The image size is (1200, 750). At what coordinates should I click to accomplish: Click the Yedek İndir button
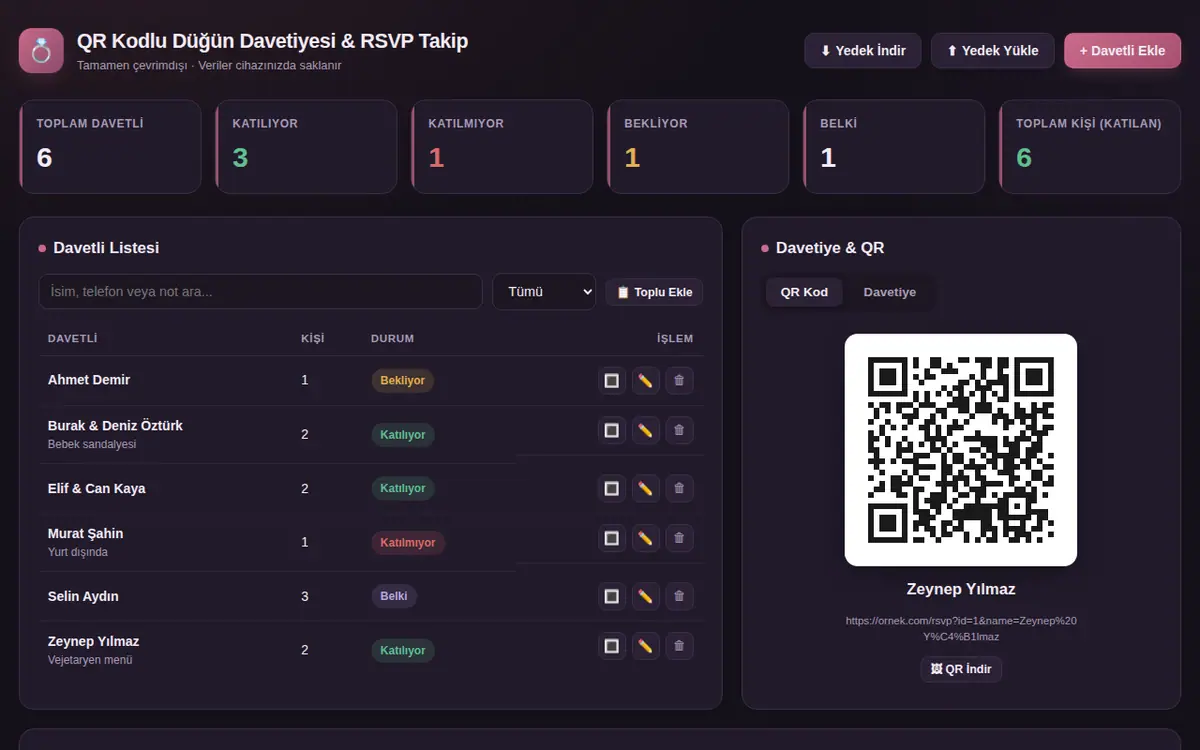pyautogui.click(x=862, y=51)
